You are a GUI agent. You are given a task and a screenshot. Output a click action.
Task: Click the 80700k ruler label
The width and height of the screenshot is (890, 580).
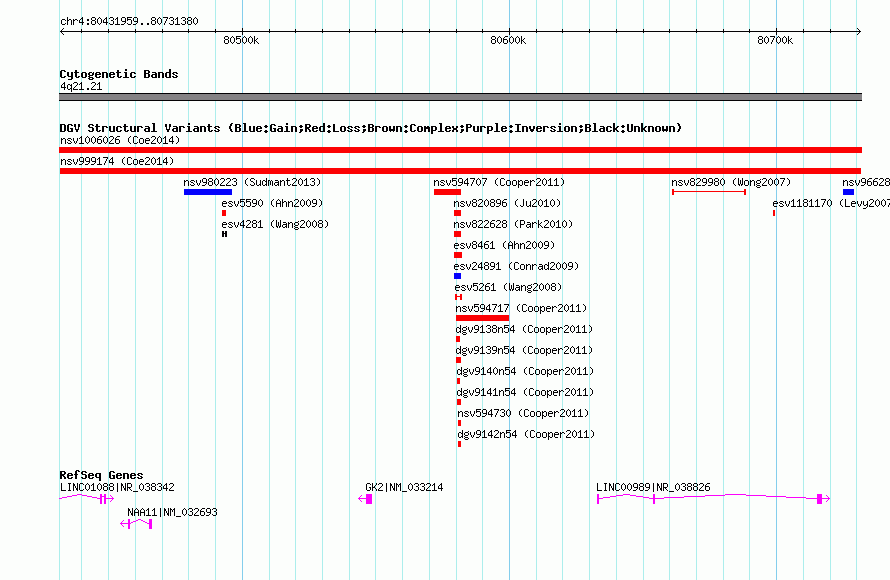[775, 40]
